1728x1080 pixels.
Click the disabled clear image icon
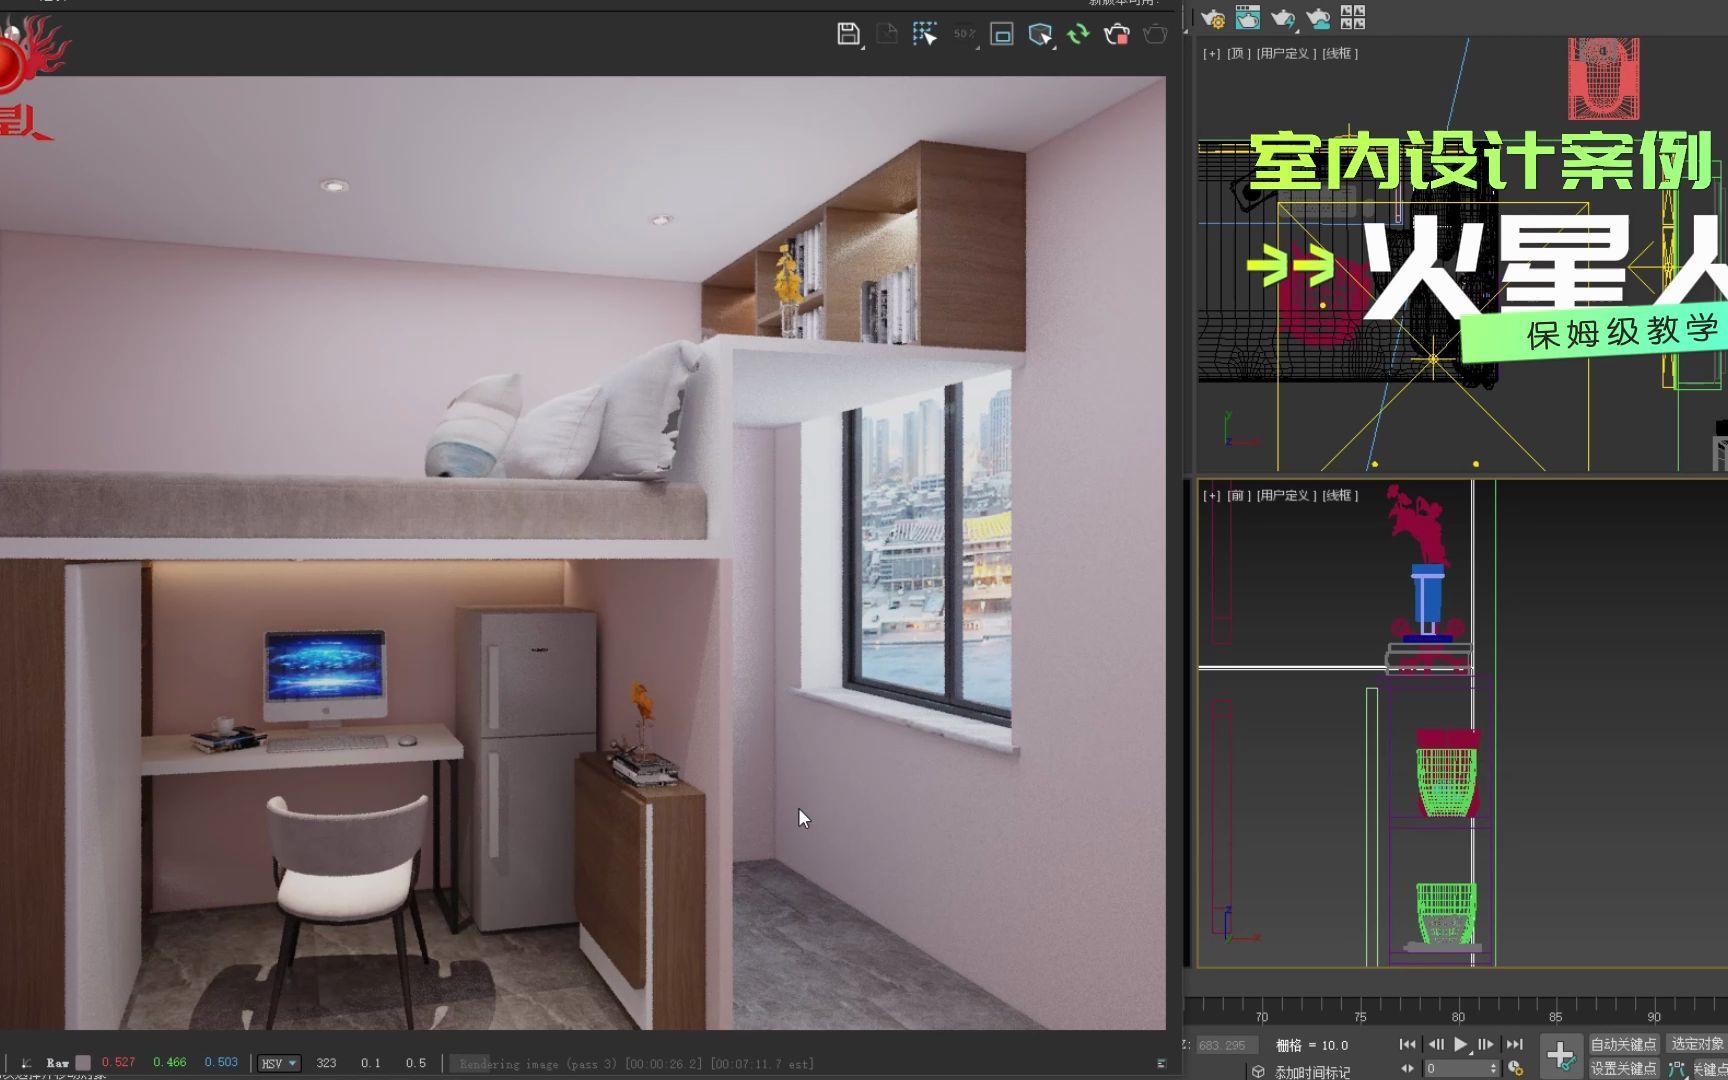[886, 34]
